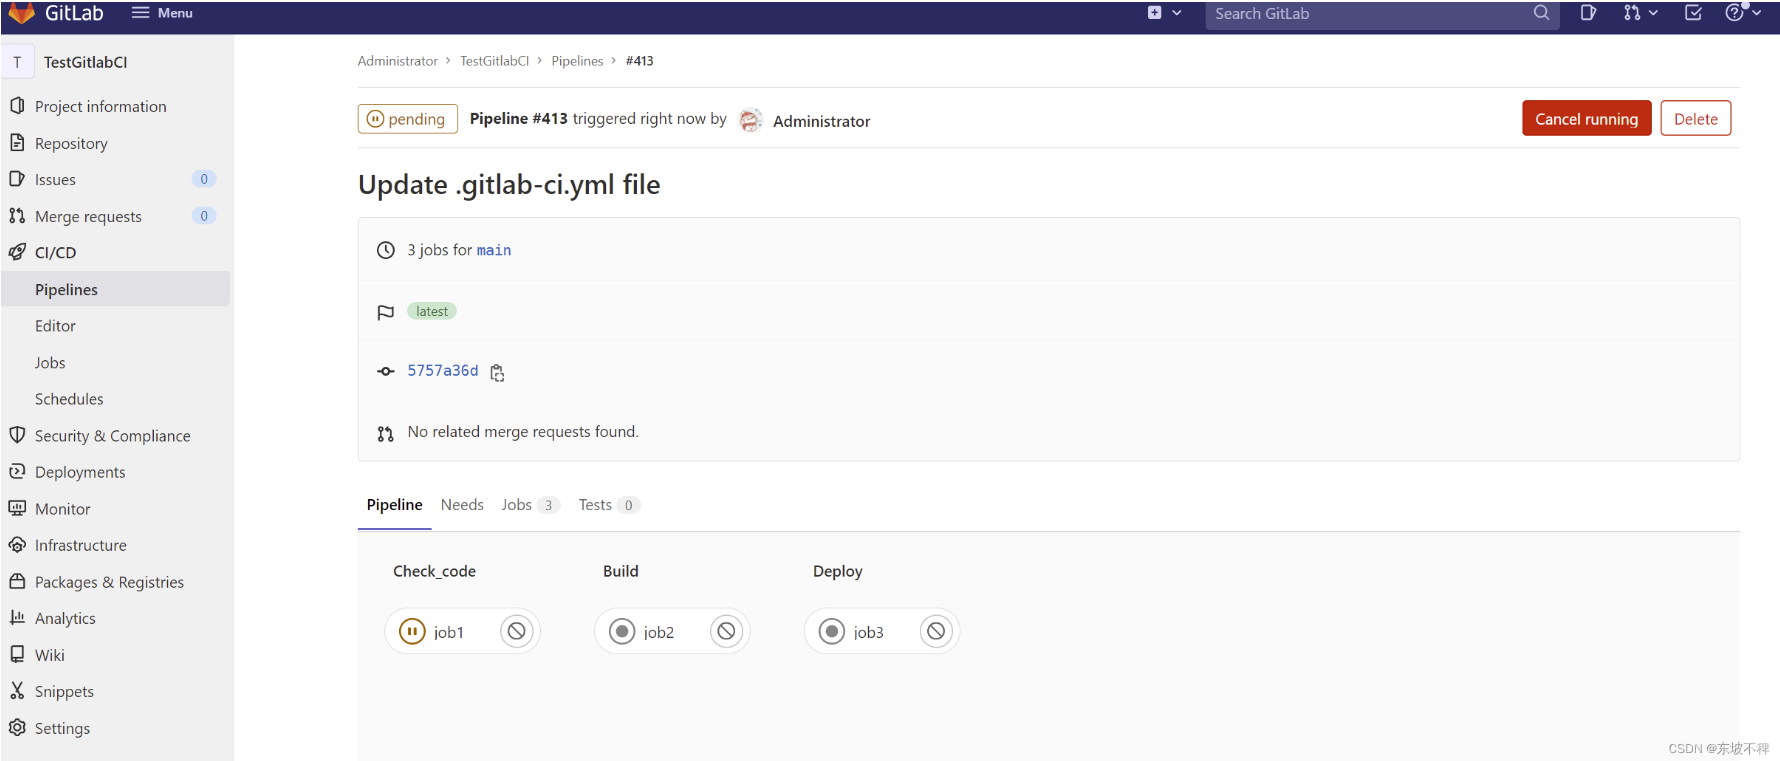Click the GitLab fox logo
Screen dimensions: 1780x761
coord(21,13)
